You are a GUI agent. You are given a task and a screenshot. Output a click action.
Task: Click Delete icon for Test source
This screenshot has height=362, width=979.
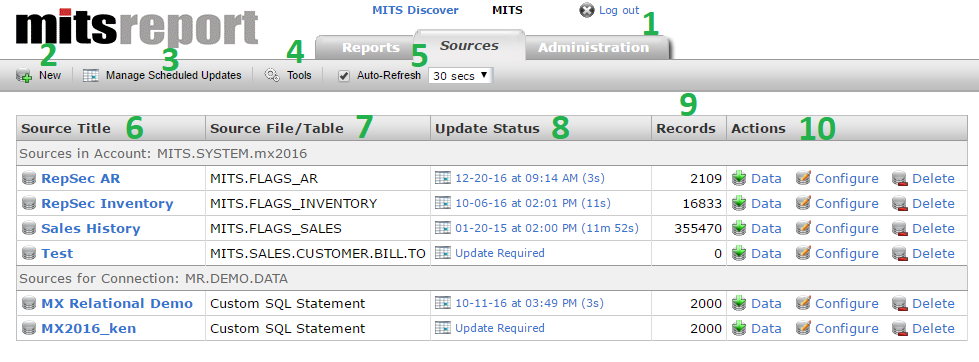[900, 253]
